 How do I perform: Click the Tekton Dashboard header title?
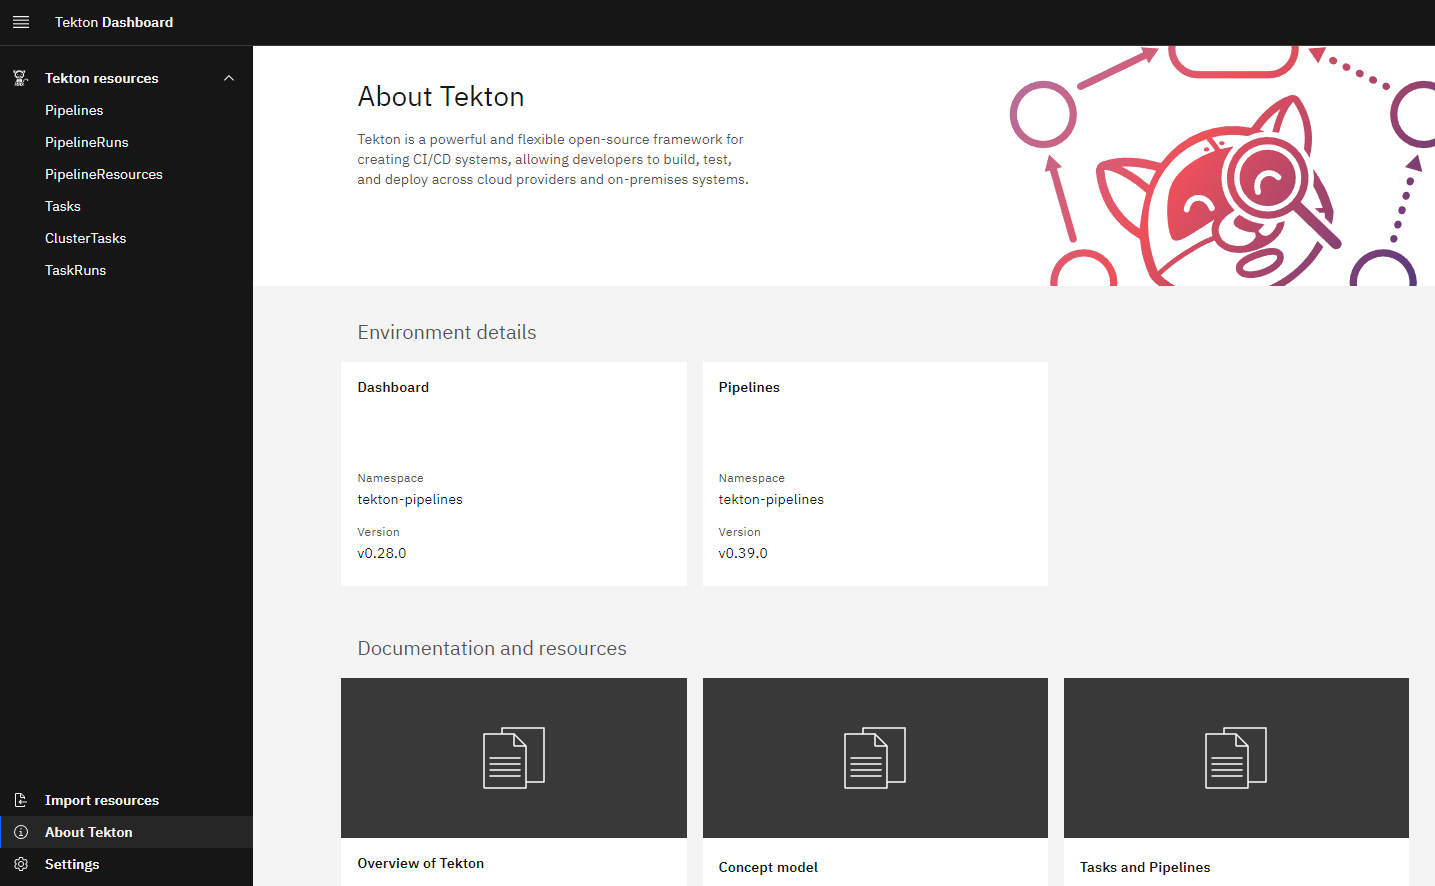tap(114, 22)
